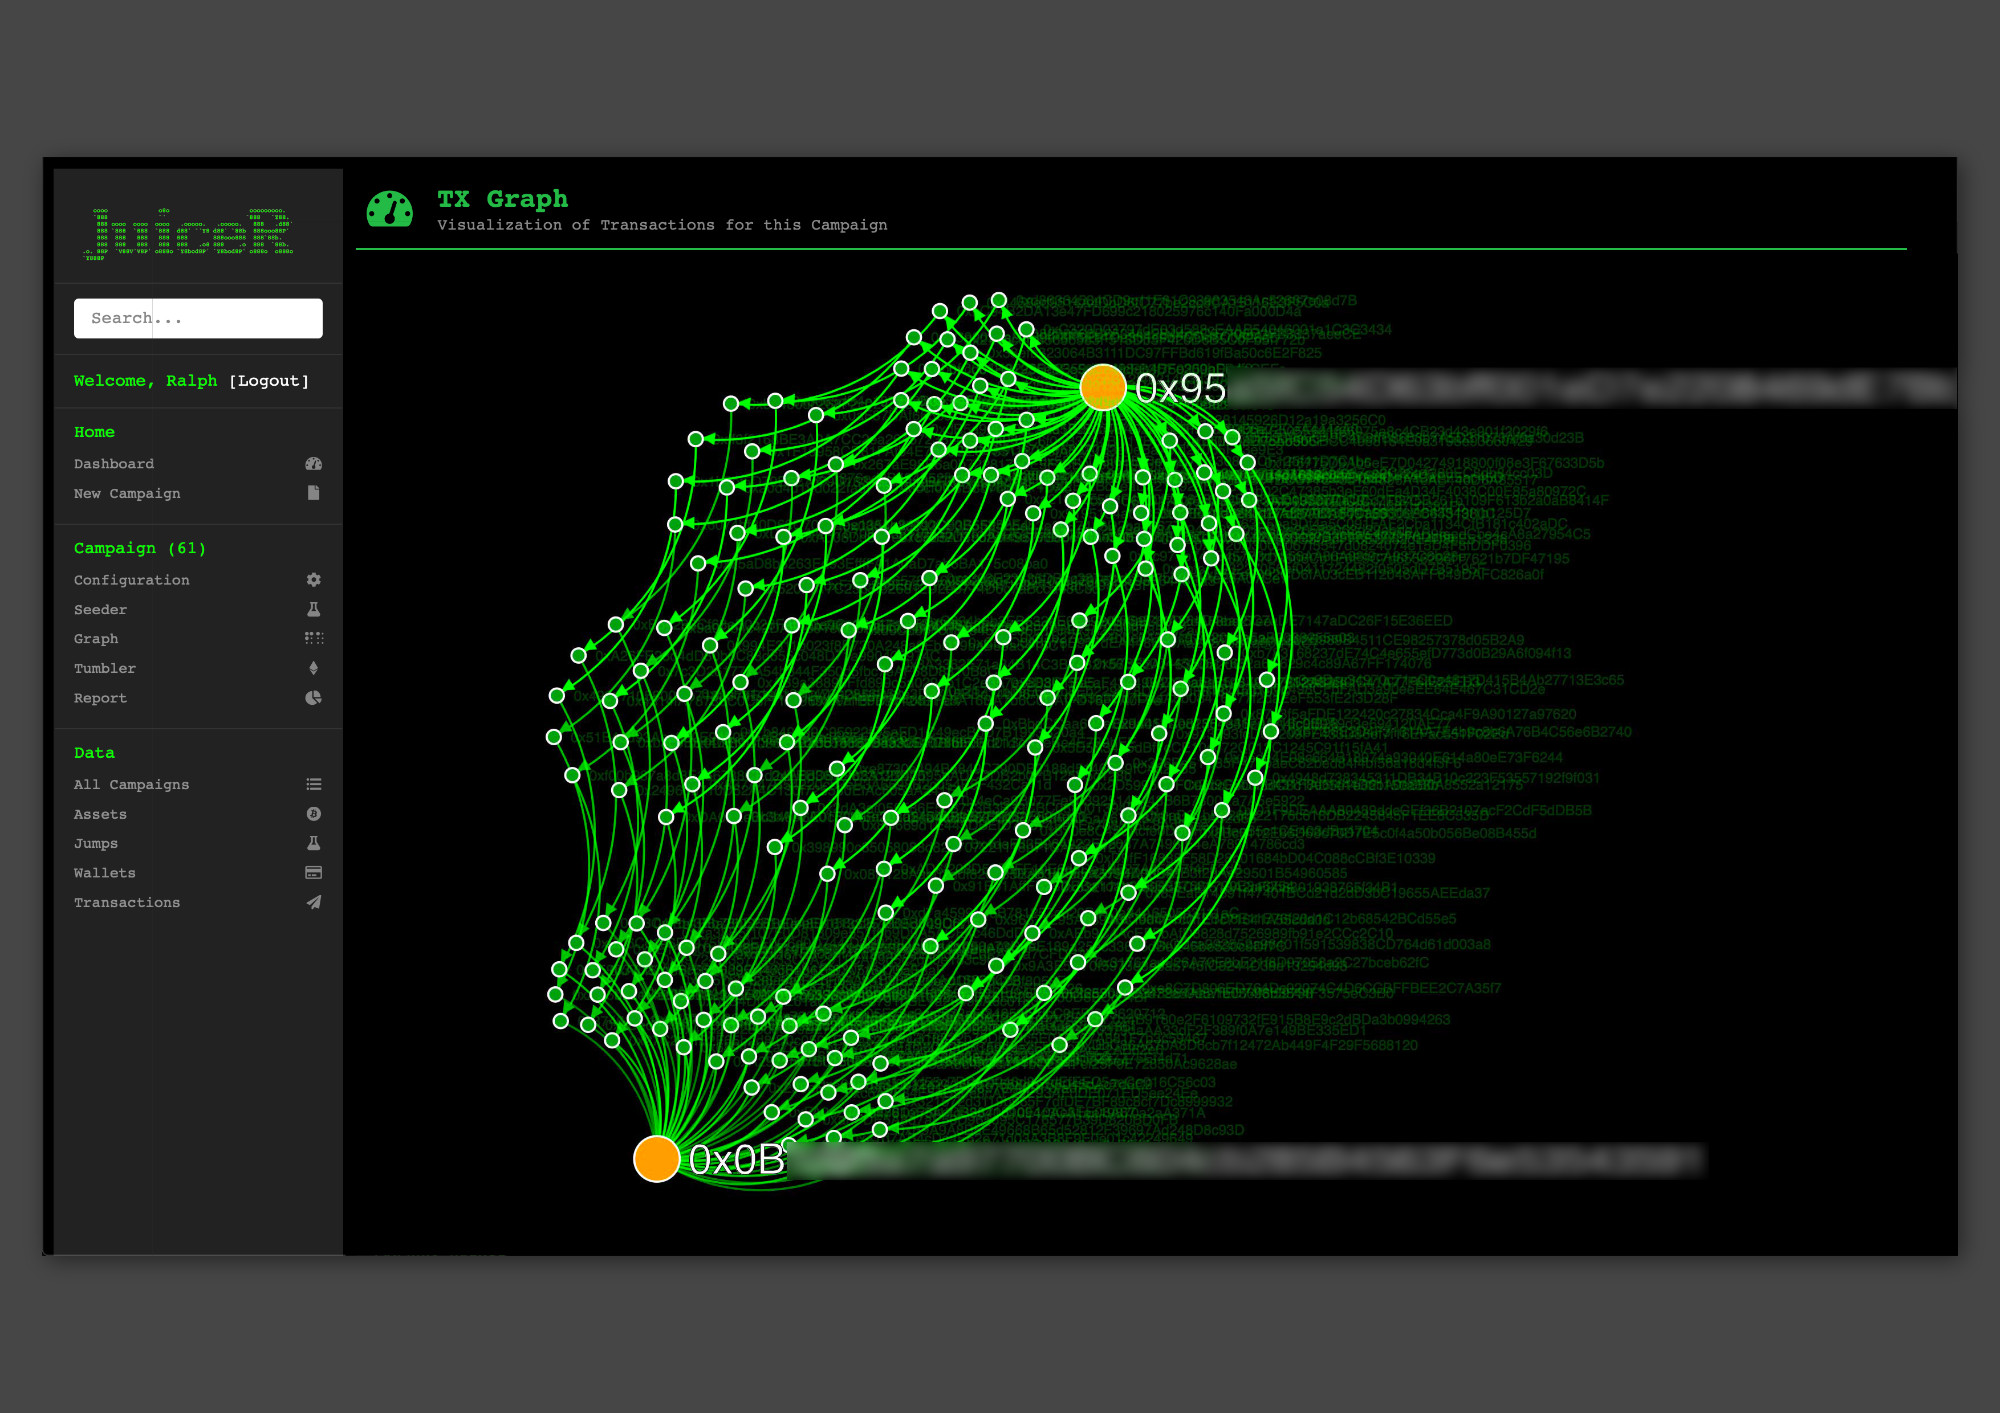
Task: Select the orange 0x0B destination node
Action: click(x=657, y=1159)
